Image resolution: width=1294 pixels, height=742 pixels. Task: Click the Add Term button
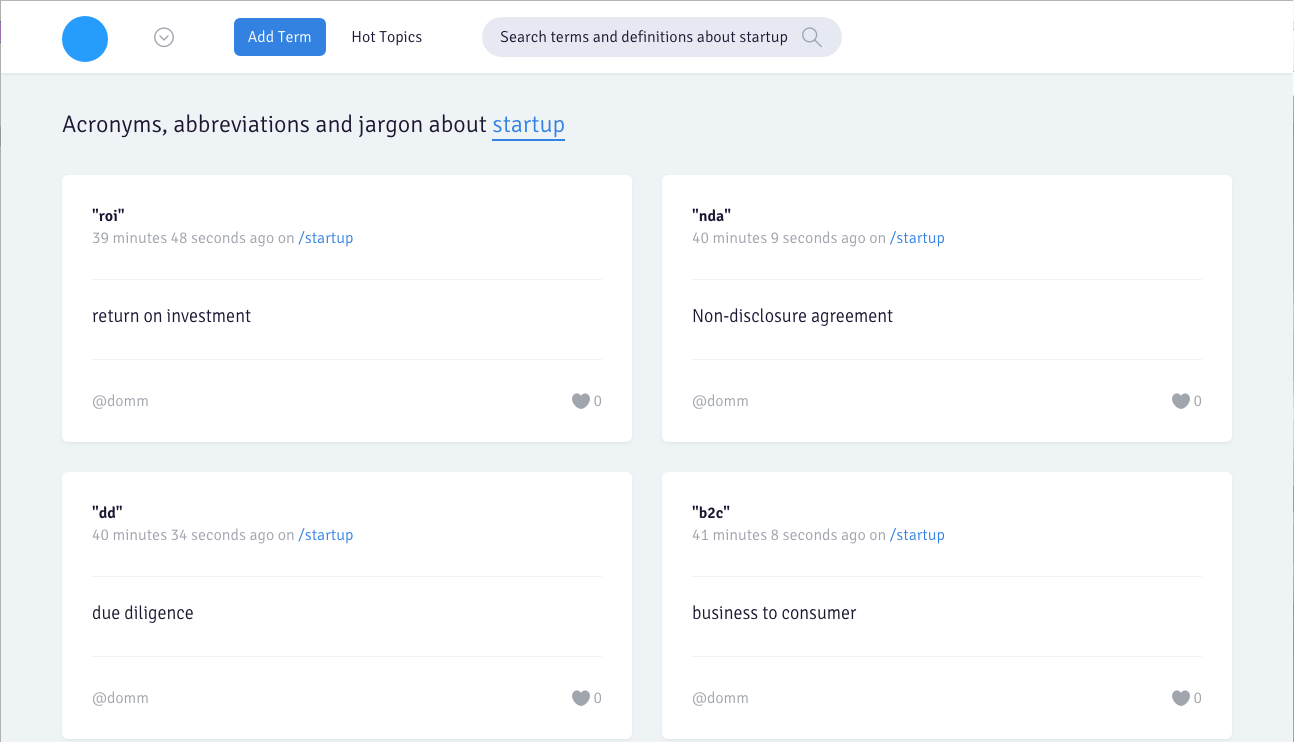tap(280, 37)
